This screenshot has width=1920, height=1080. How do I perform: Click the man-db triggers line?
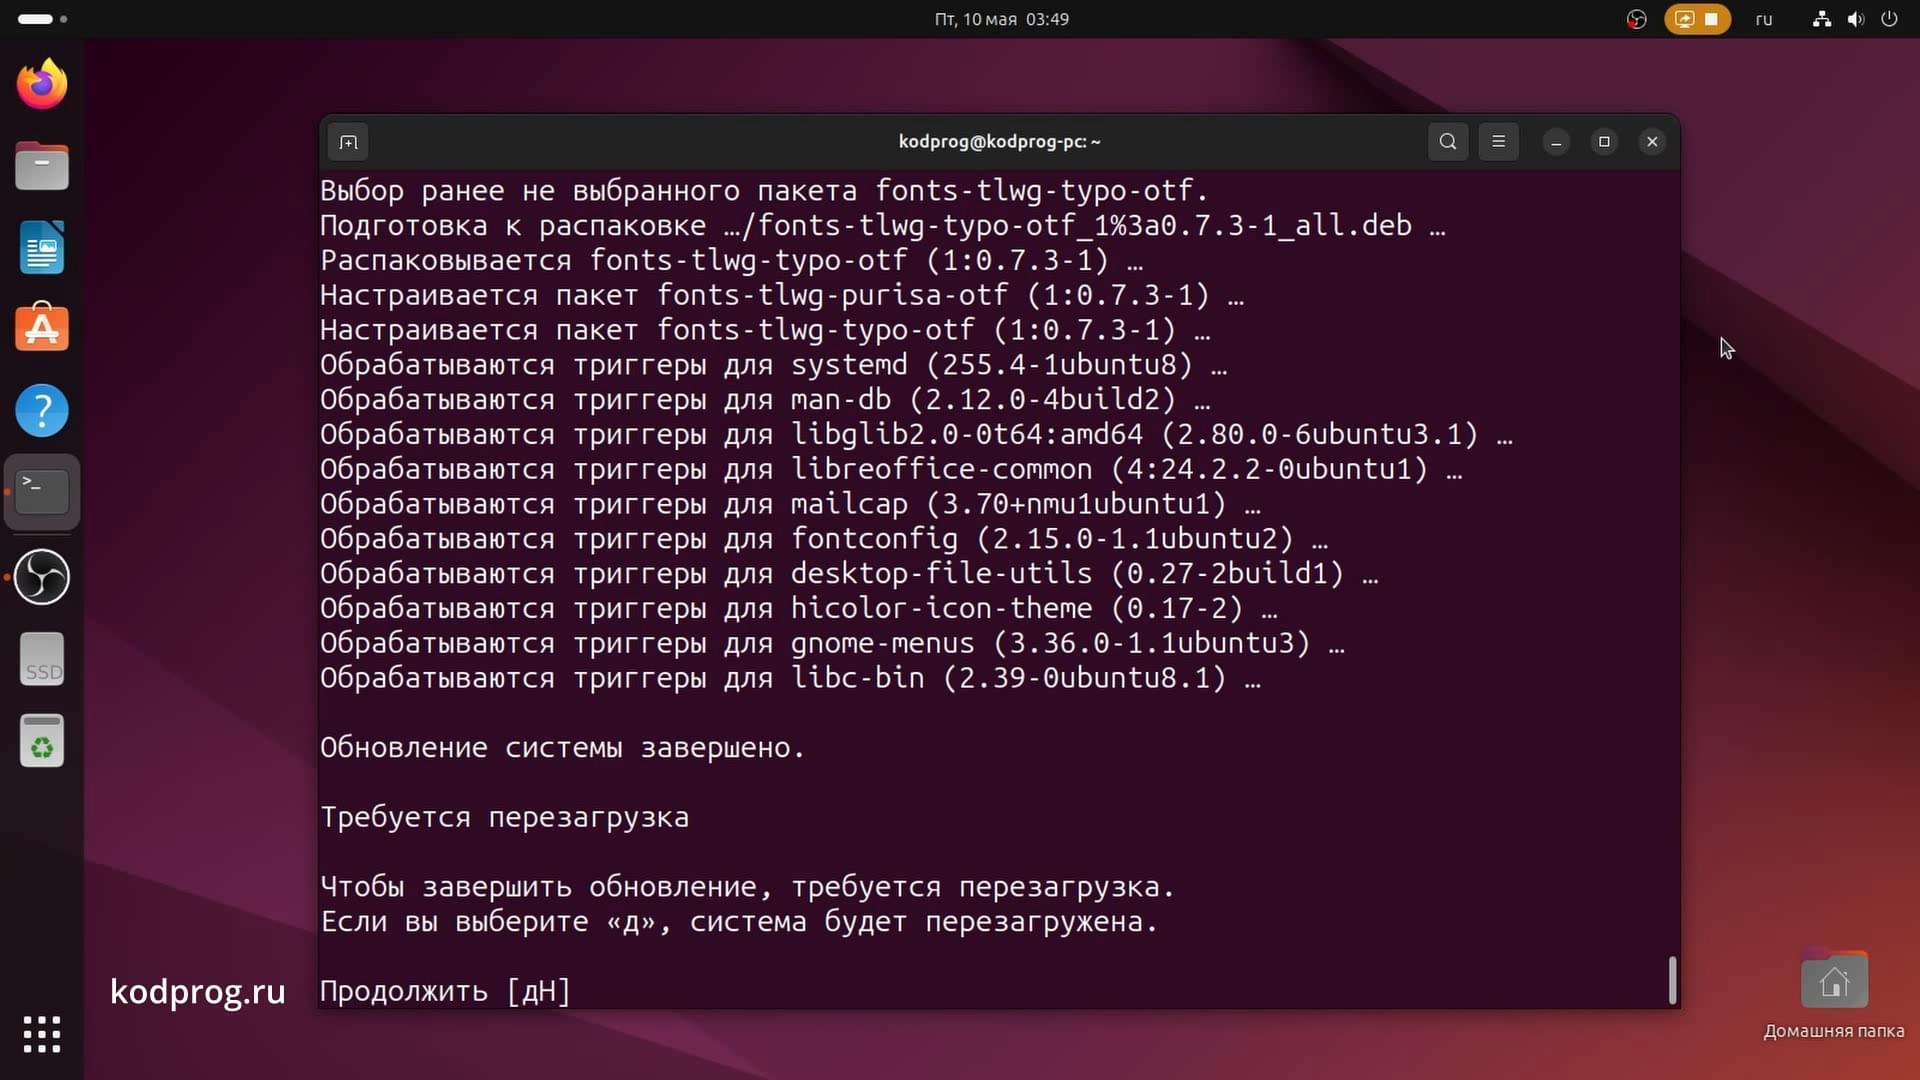click(765, 400)
